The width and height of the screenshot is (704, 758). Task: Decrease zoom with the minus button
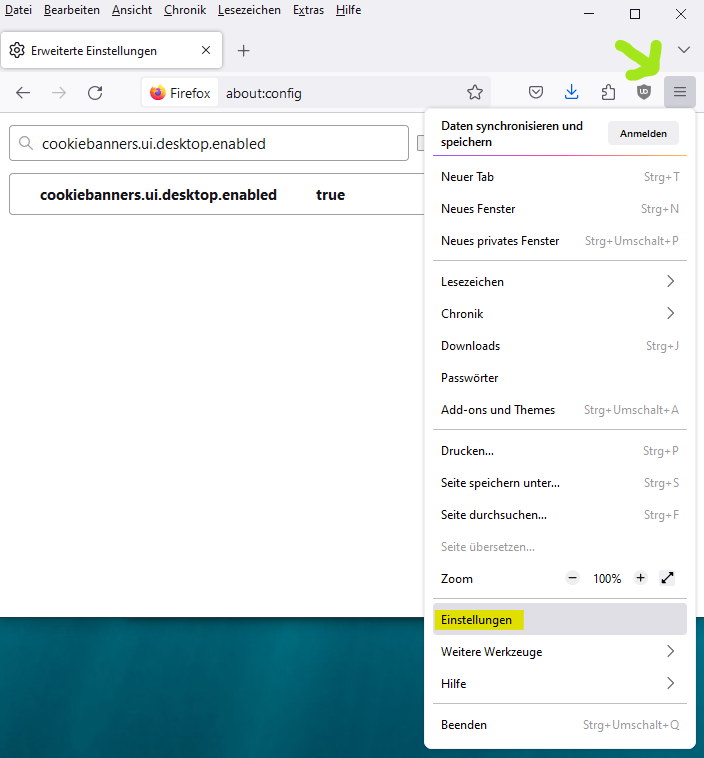click(x=573, y=578)
